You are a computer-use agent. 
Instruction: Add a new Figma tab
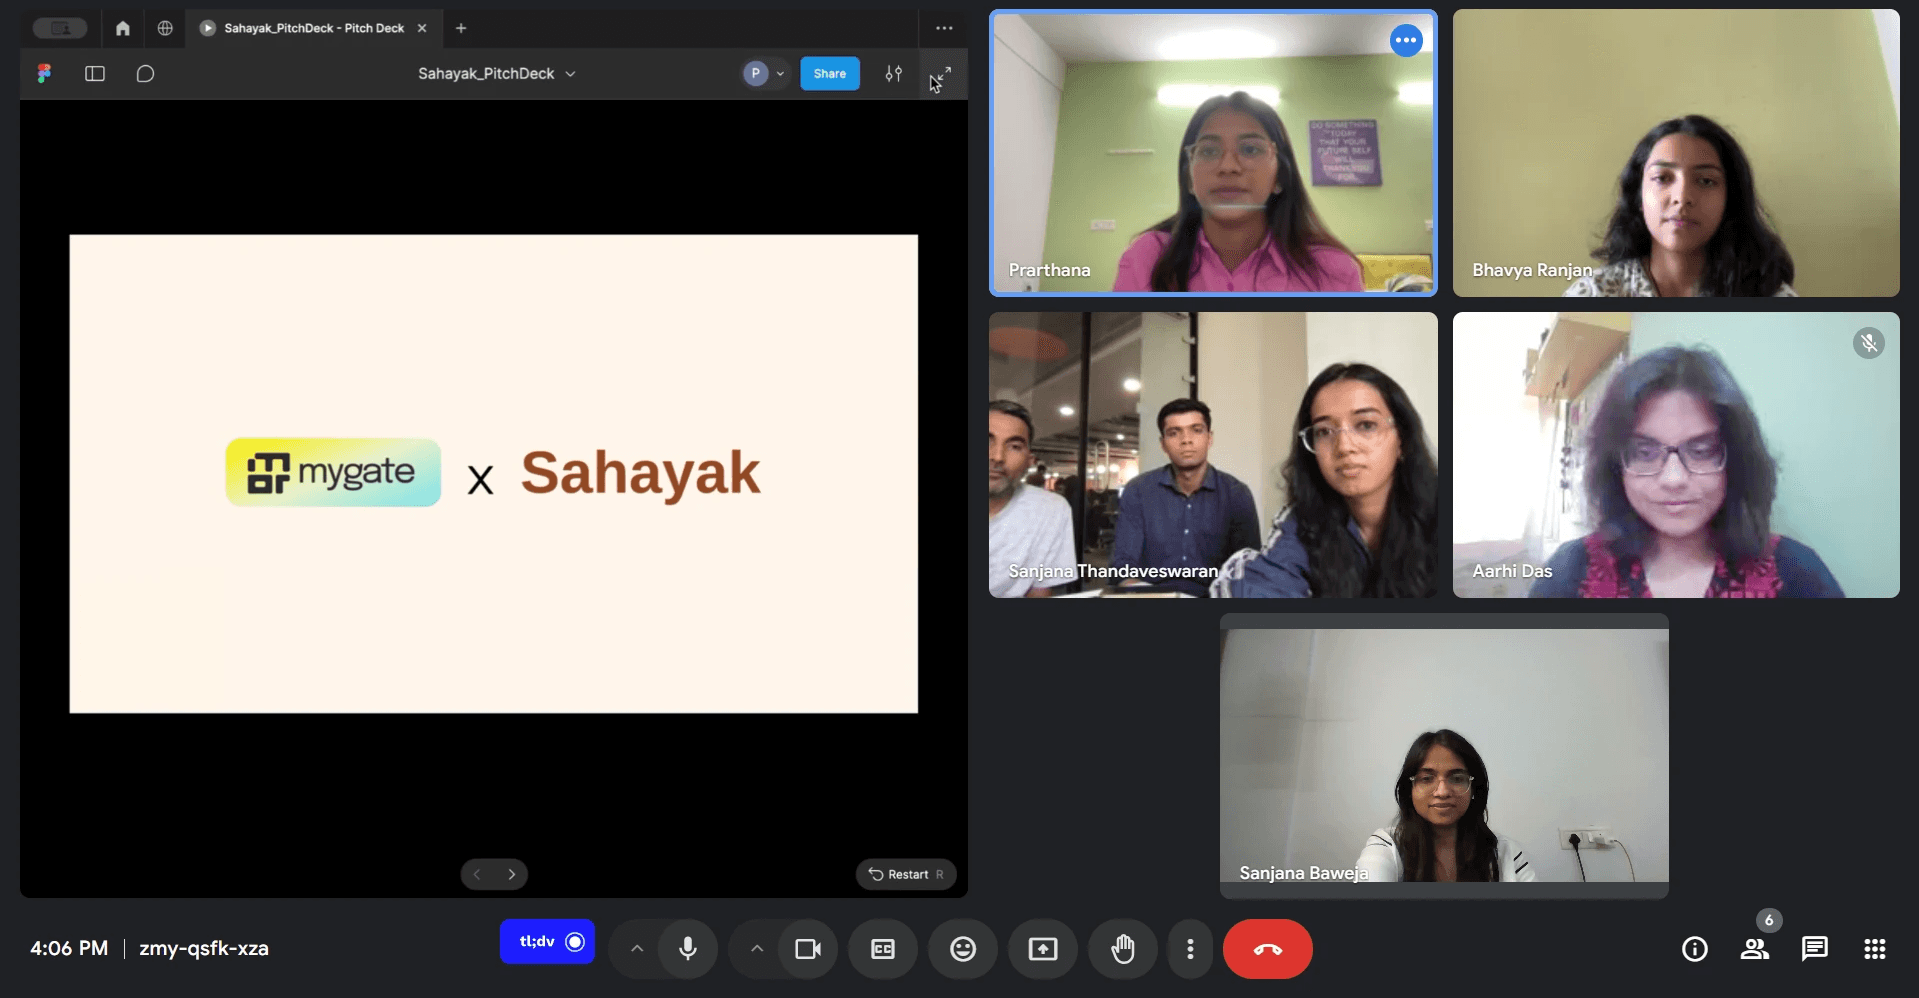461,28
